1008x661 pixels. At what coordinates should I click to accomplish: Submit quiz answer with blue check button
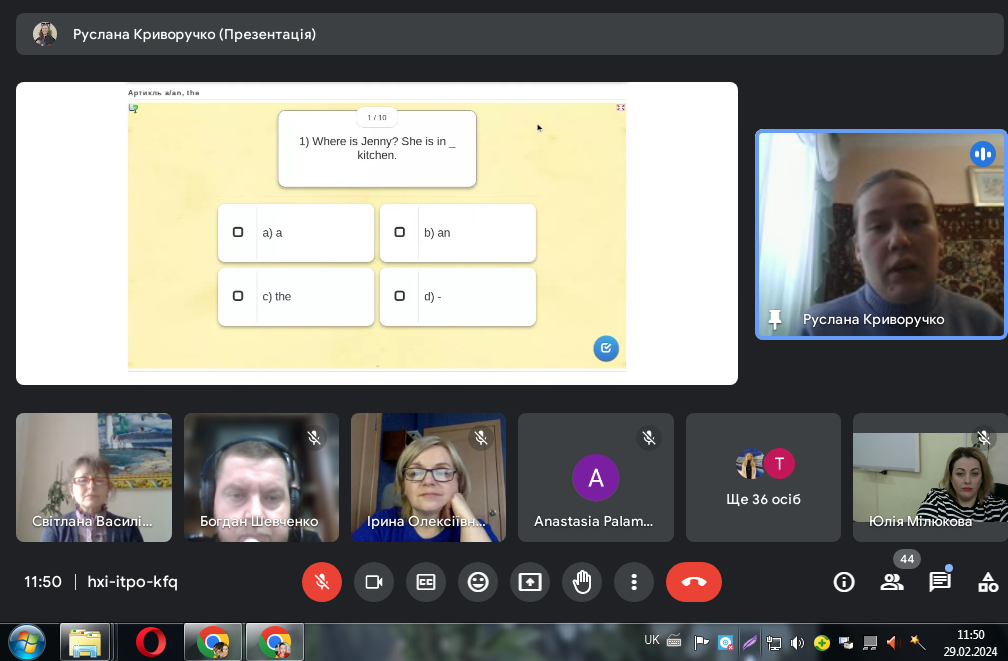(606, 348)
